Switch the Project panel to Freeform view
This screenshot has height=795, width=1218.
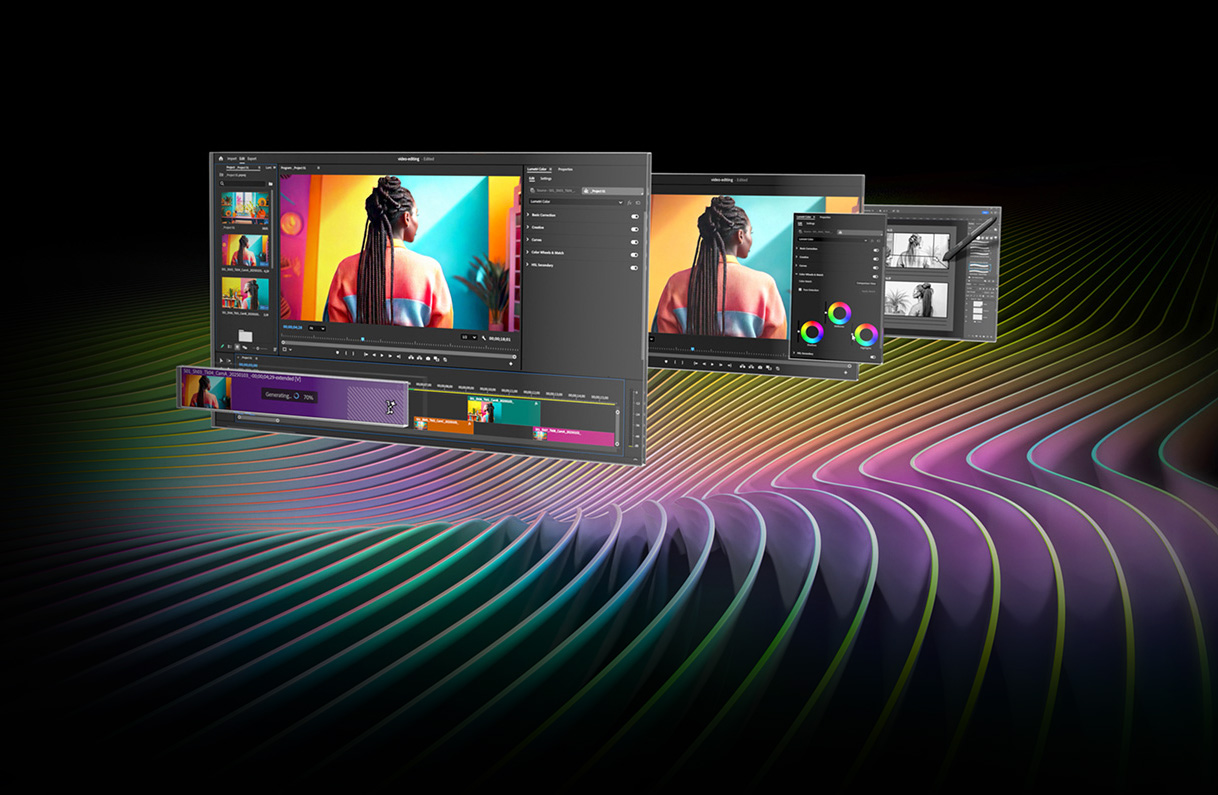(x=246, y=348)
